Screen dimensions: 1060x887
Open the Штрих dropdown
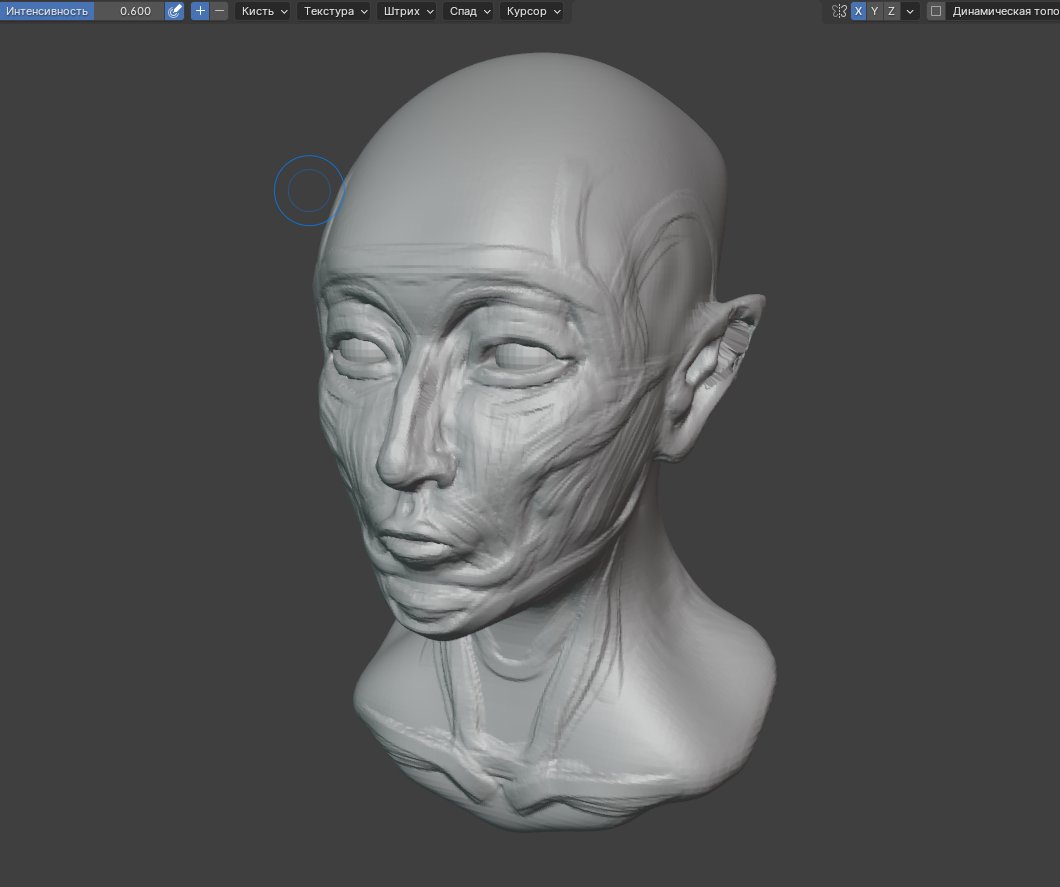(x=406, y=11)
